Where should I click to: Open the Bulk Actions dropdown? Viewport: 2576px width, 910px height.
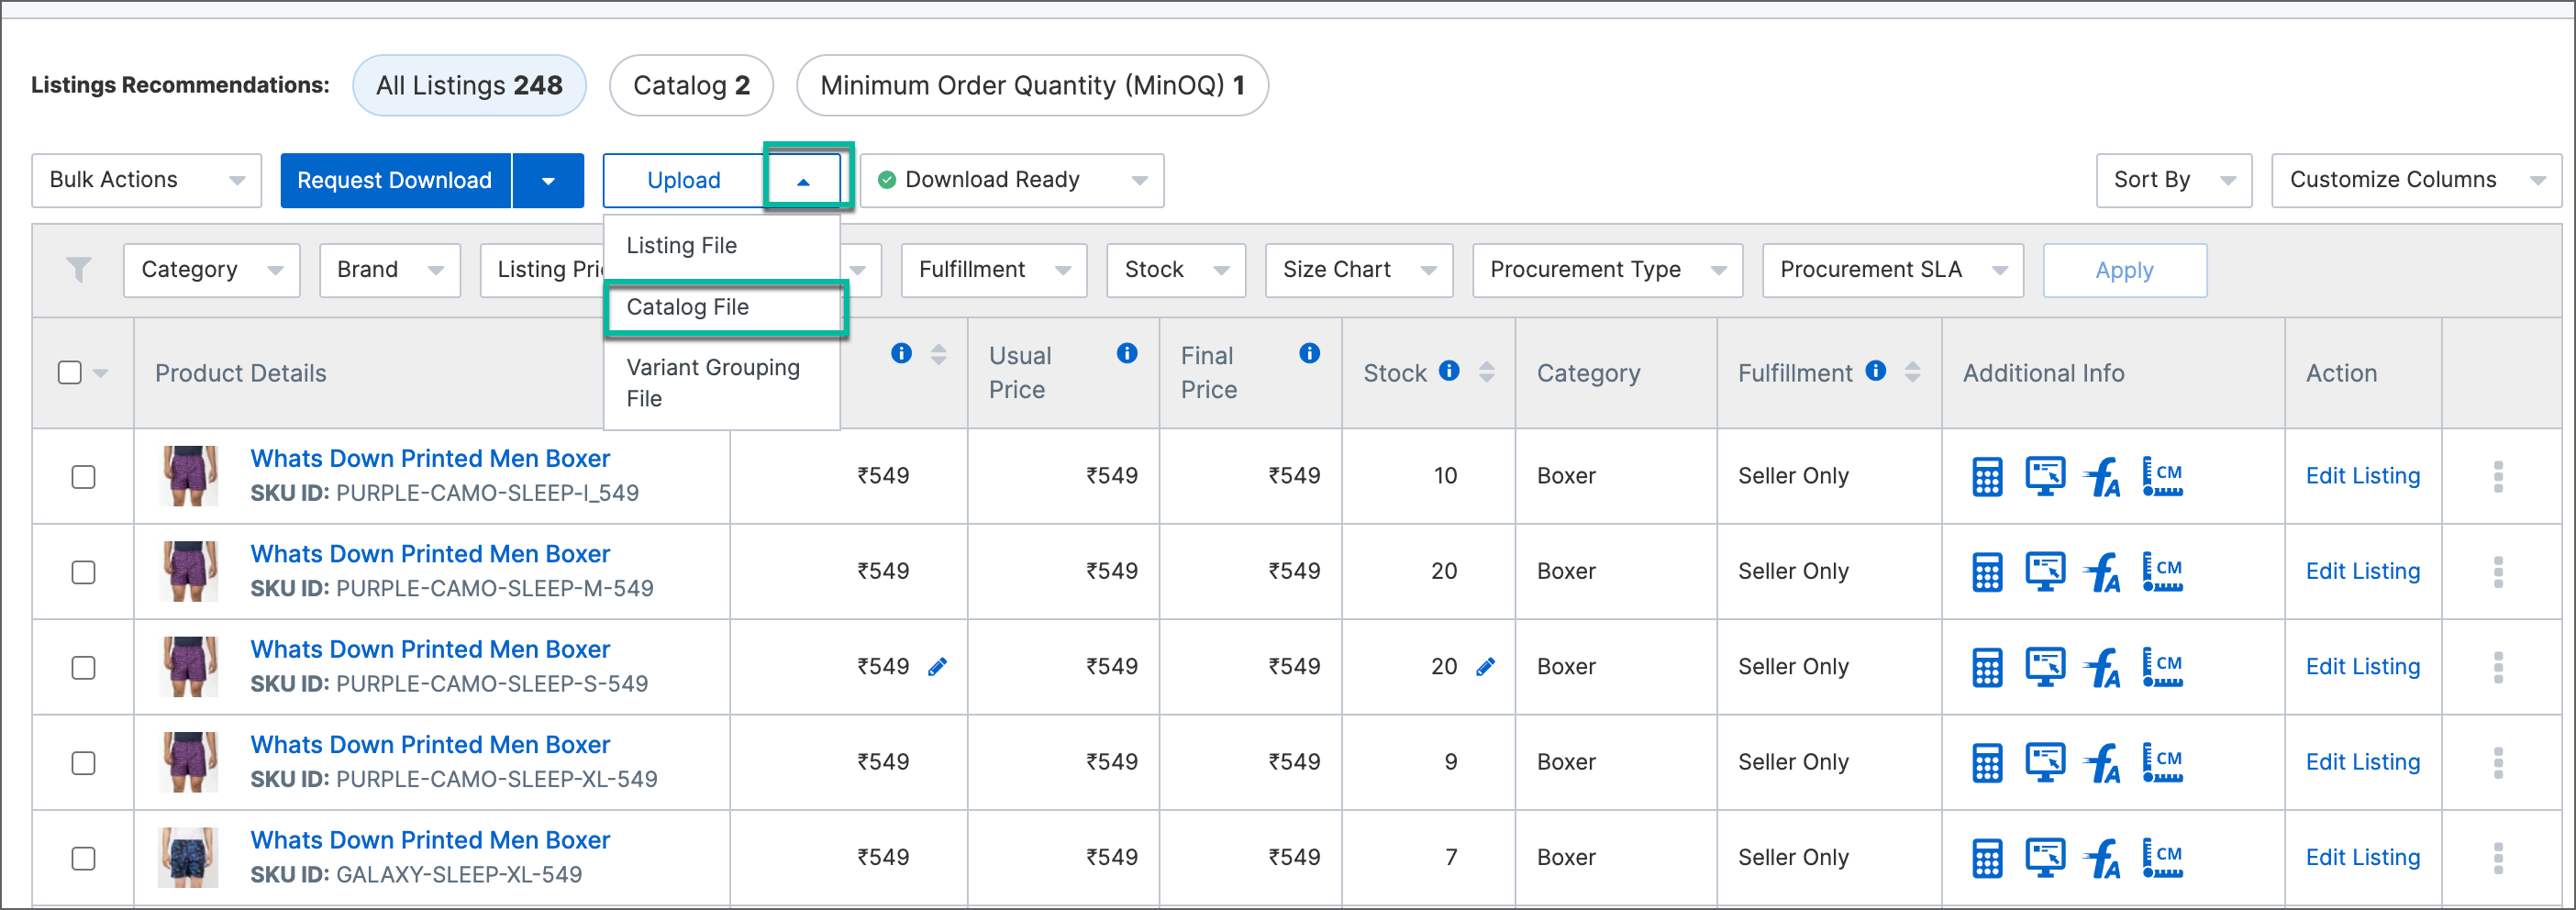point(146,180)
